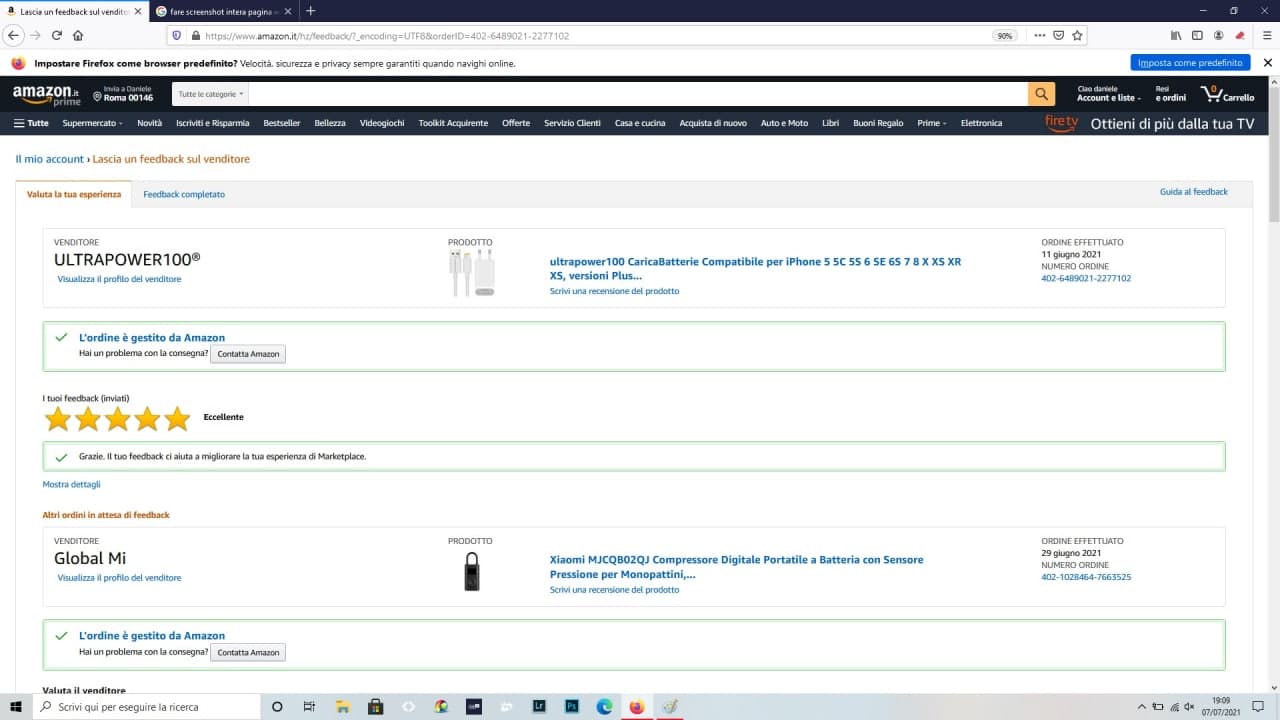The image size is (1280, 720).
Task: Open the Xiaomi compressor product thumbnail
Action: (x=470, y=571)
